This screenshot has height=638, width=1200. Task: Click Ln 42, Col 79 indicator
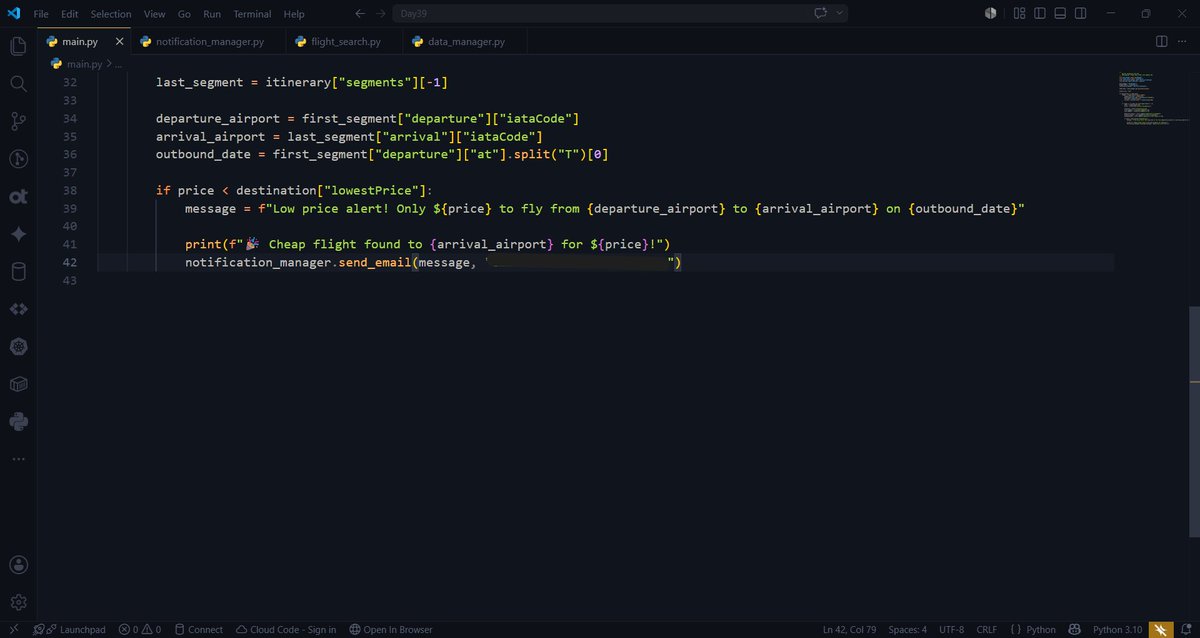pos(850,629)
